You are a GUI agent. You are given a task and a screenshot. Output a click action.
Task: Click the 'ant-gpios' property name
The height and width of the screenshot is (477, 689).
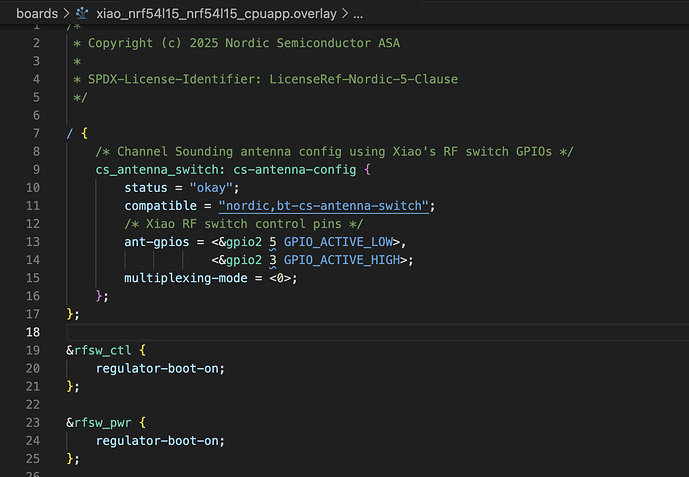(157, 241)
